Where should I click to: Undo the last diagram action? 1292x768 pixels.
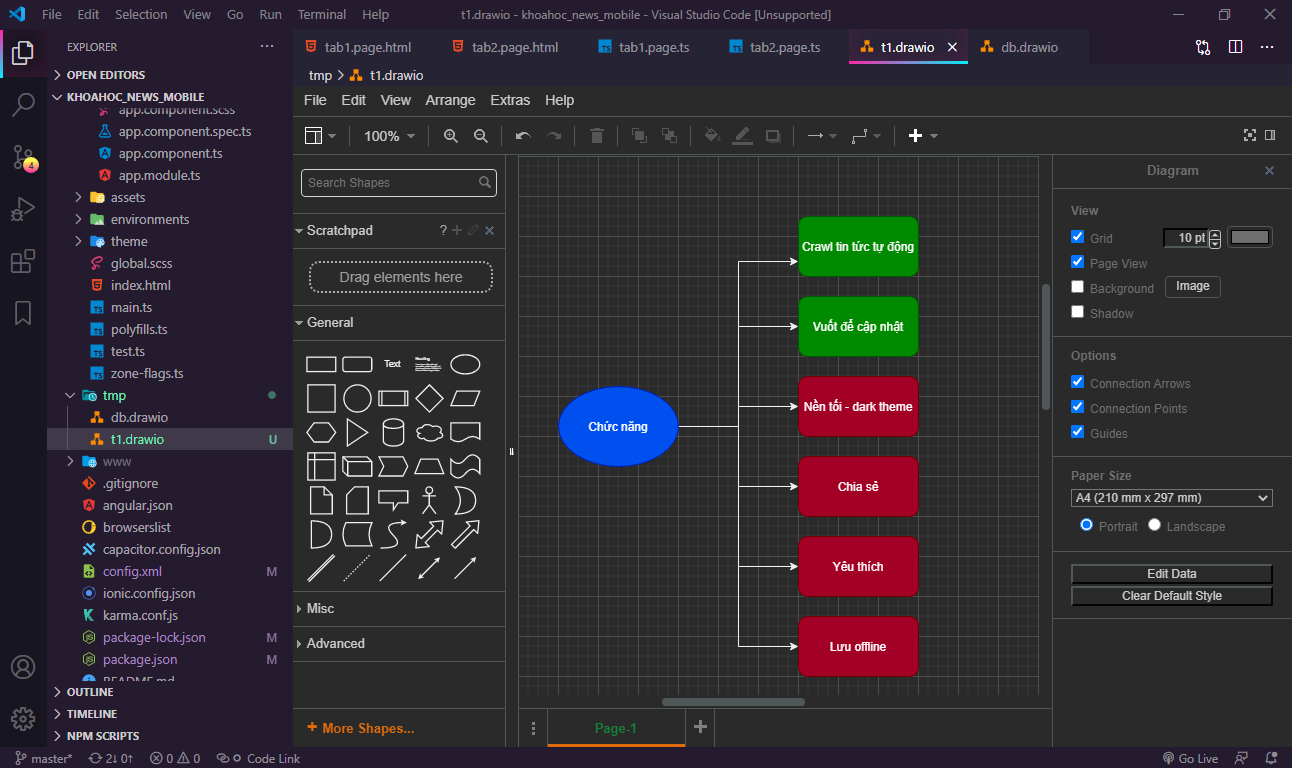[x=523, y=136]
